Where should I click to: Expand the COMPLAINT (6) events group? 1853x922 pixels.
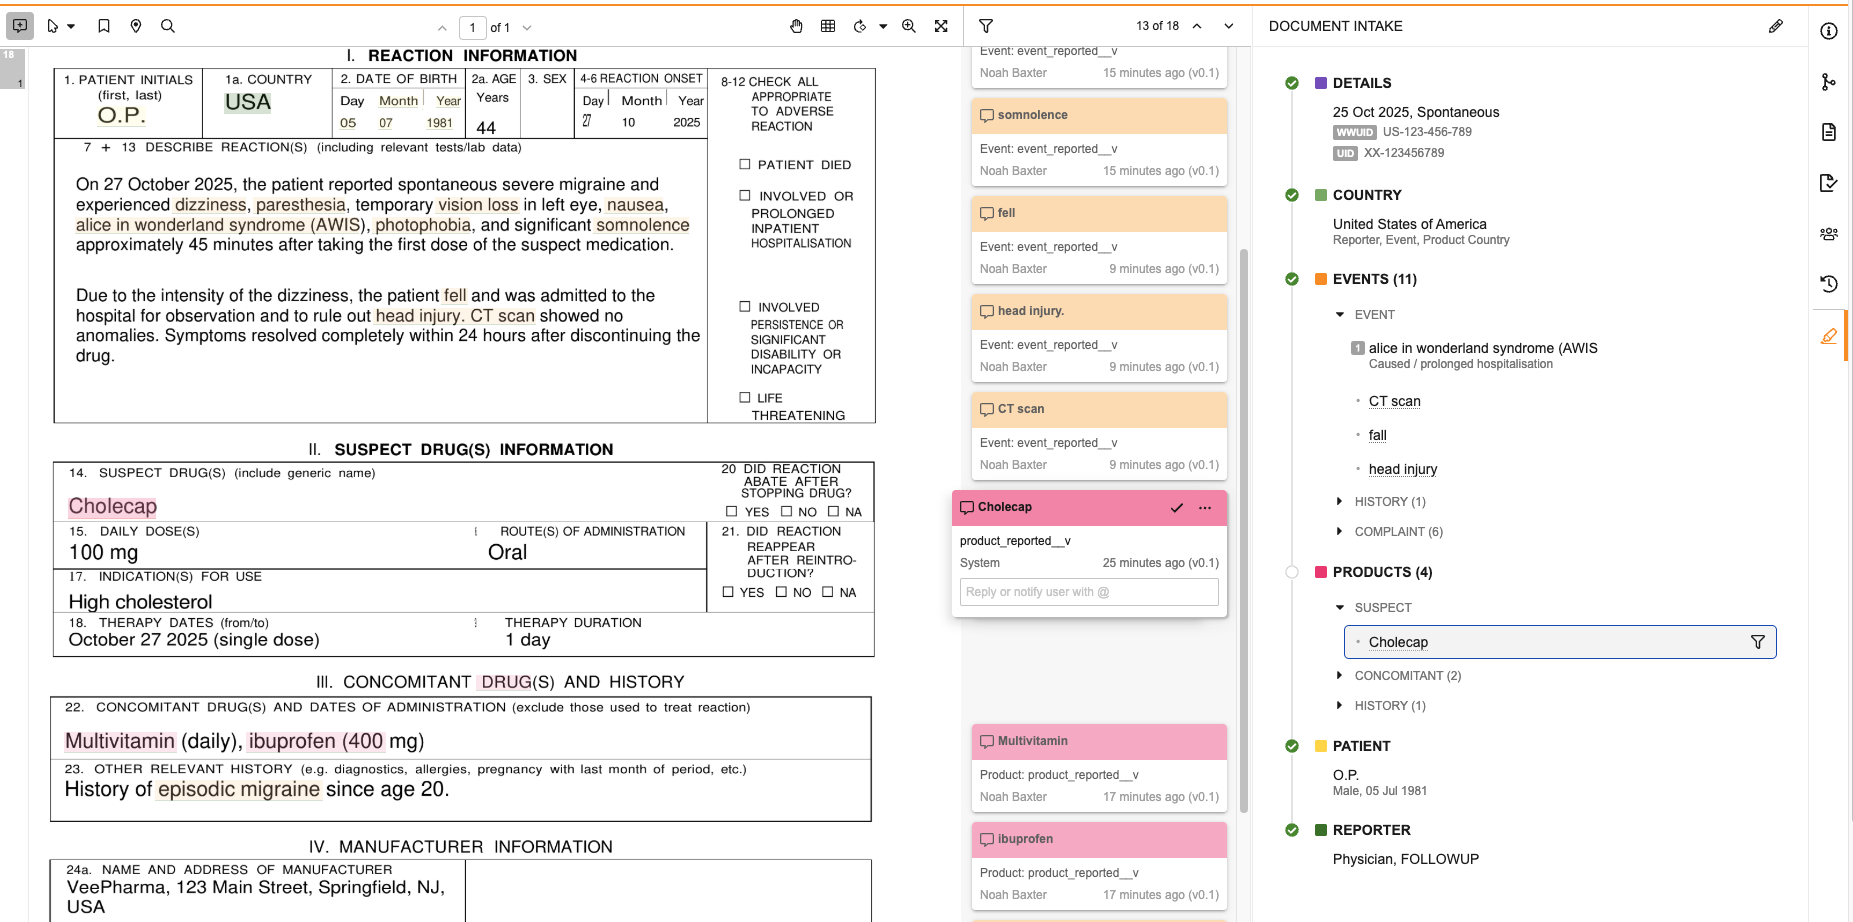point(1340,532)
